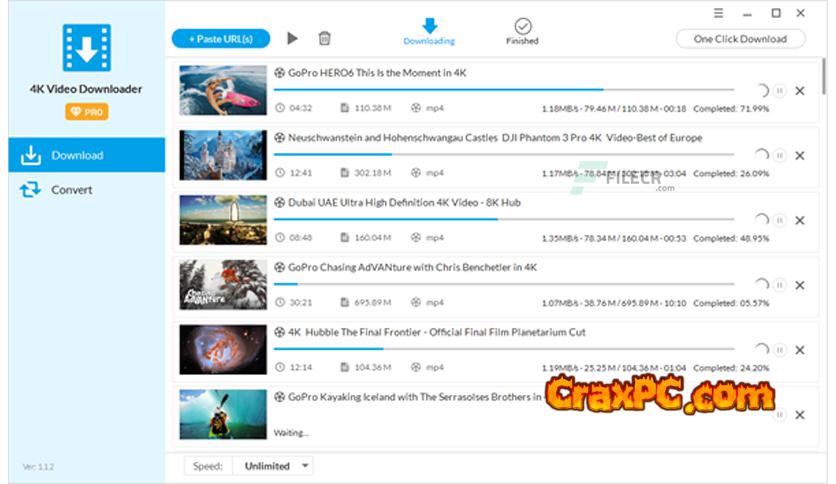Click the film reel icon beside GoPro HERO6 title
This screenshot has width=836, height=484.
point(279,72)
